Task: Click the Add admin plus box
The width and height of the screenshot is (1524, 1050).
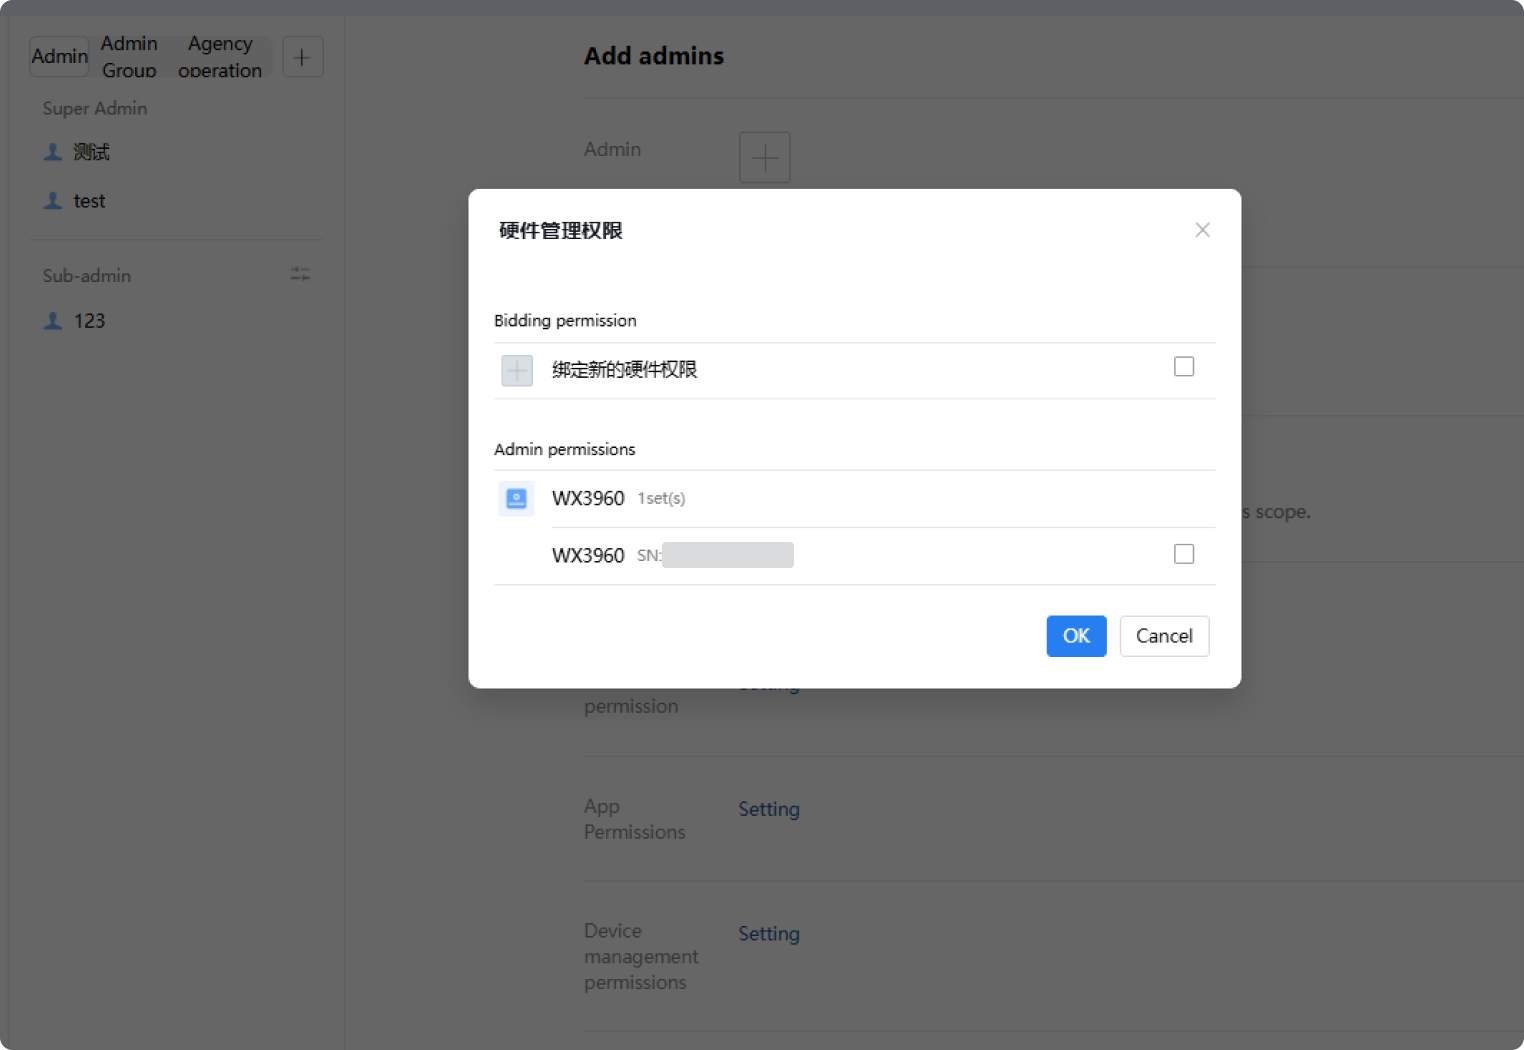Action: pos(765,157)
